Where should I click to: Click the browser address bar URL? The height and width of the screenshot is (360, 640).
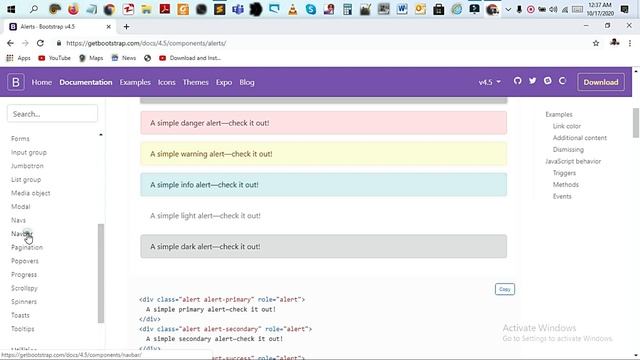146,43
